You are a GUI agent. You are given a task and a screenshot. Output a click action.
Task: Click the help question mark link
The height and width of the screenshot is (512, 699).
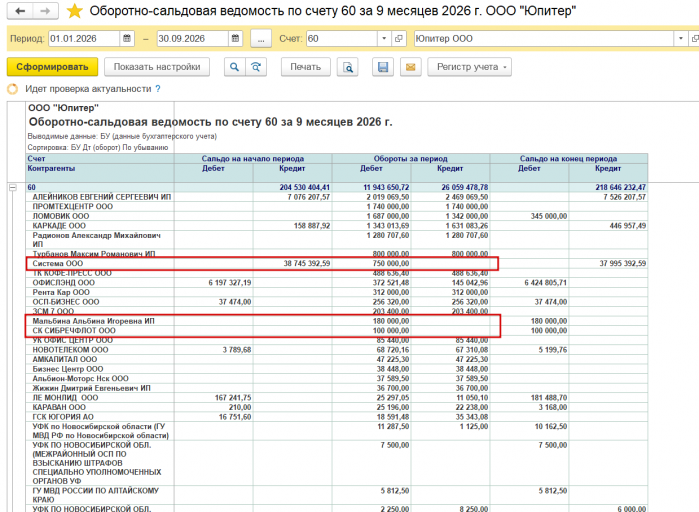pos(157,89)
